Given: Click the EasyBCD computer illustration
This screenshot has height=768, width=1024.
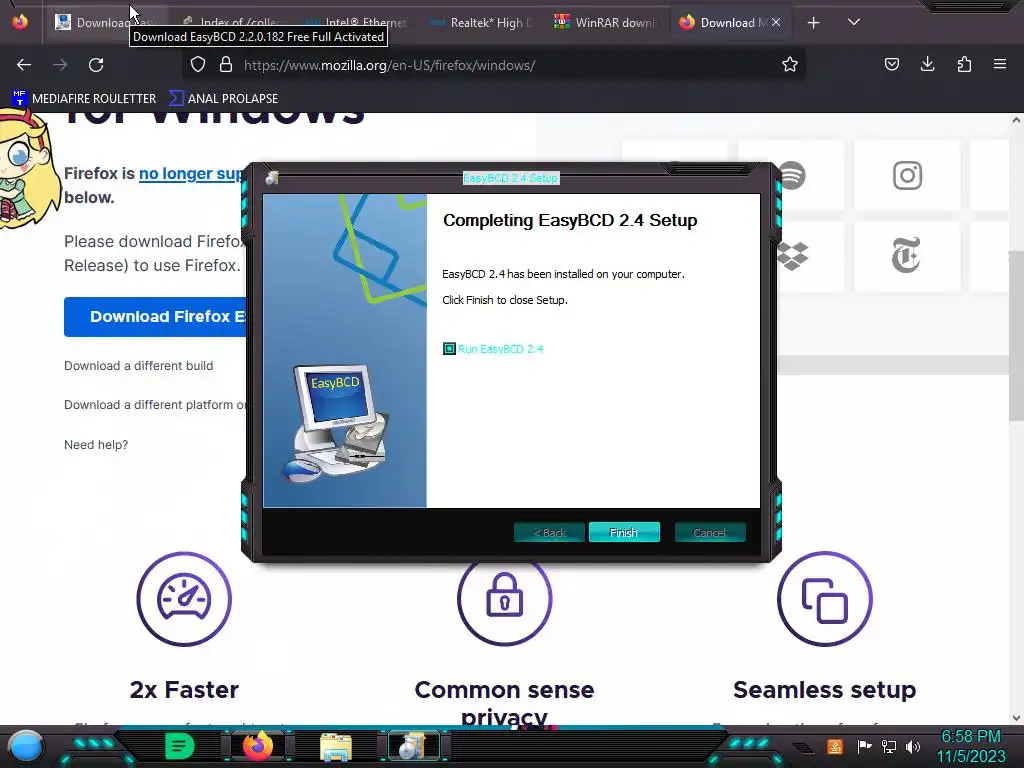Looking at the screenshot, I should click(336, 423).
